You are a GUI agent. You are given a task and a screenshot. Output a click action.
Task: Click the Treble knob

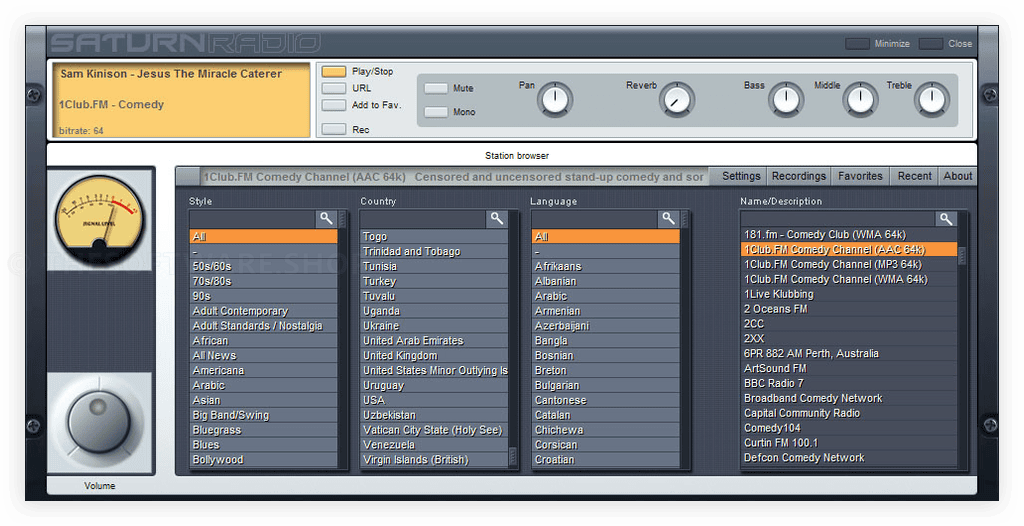click(x=932, y=100)
